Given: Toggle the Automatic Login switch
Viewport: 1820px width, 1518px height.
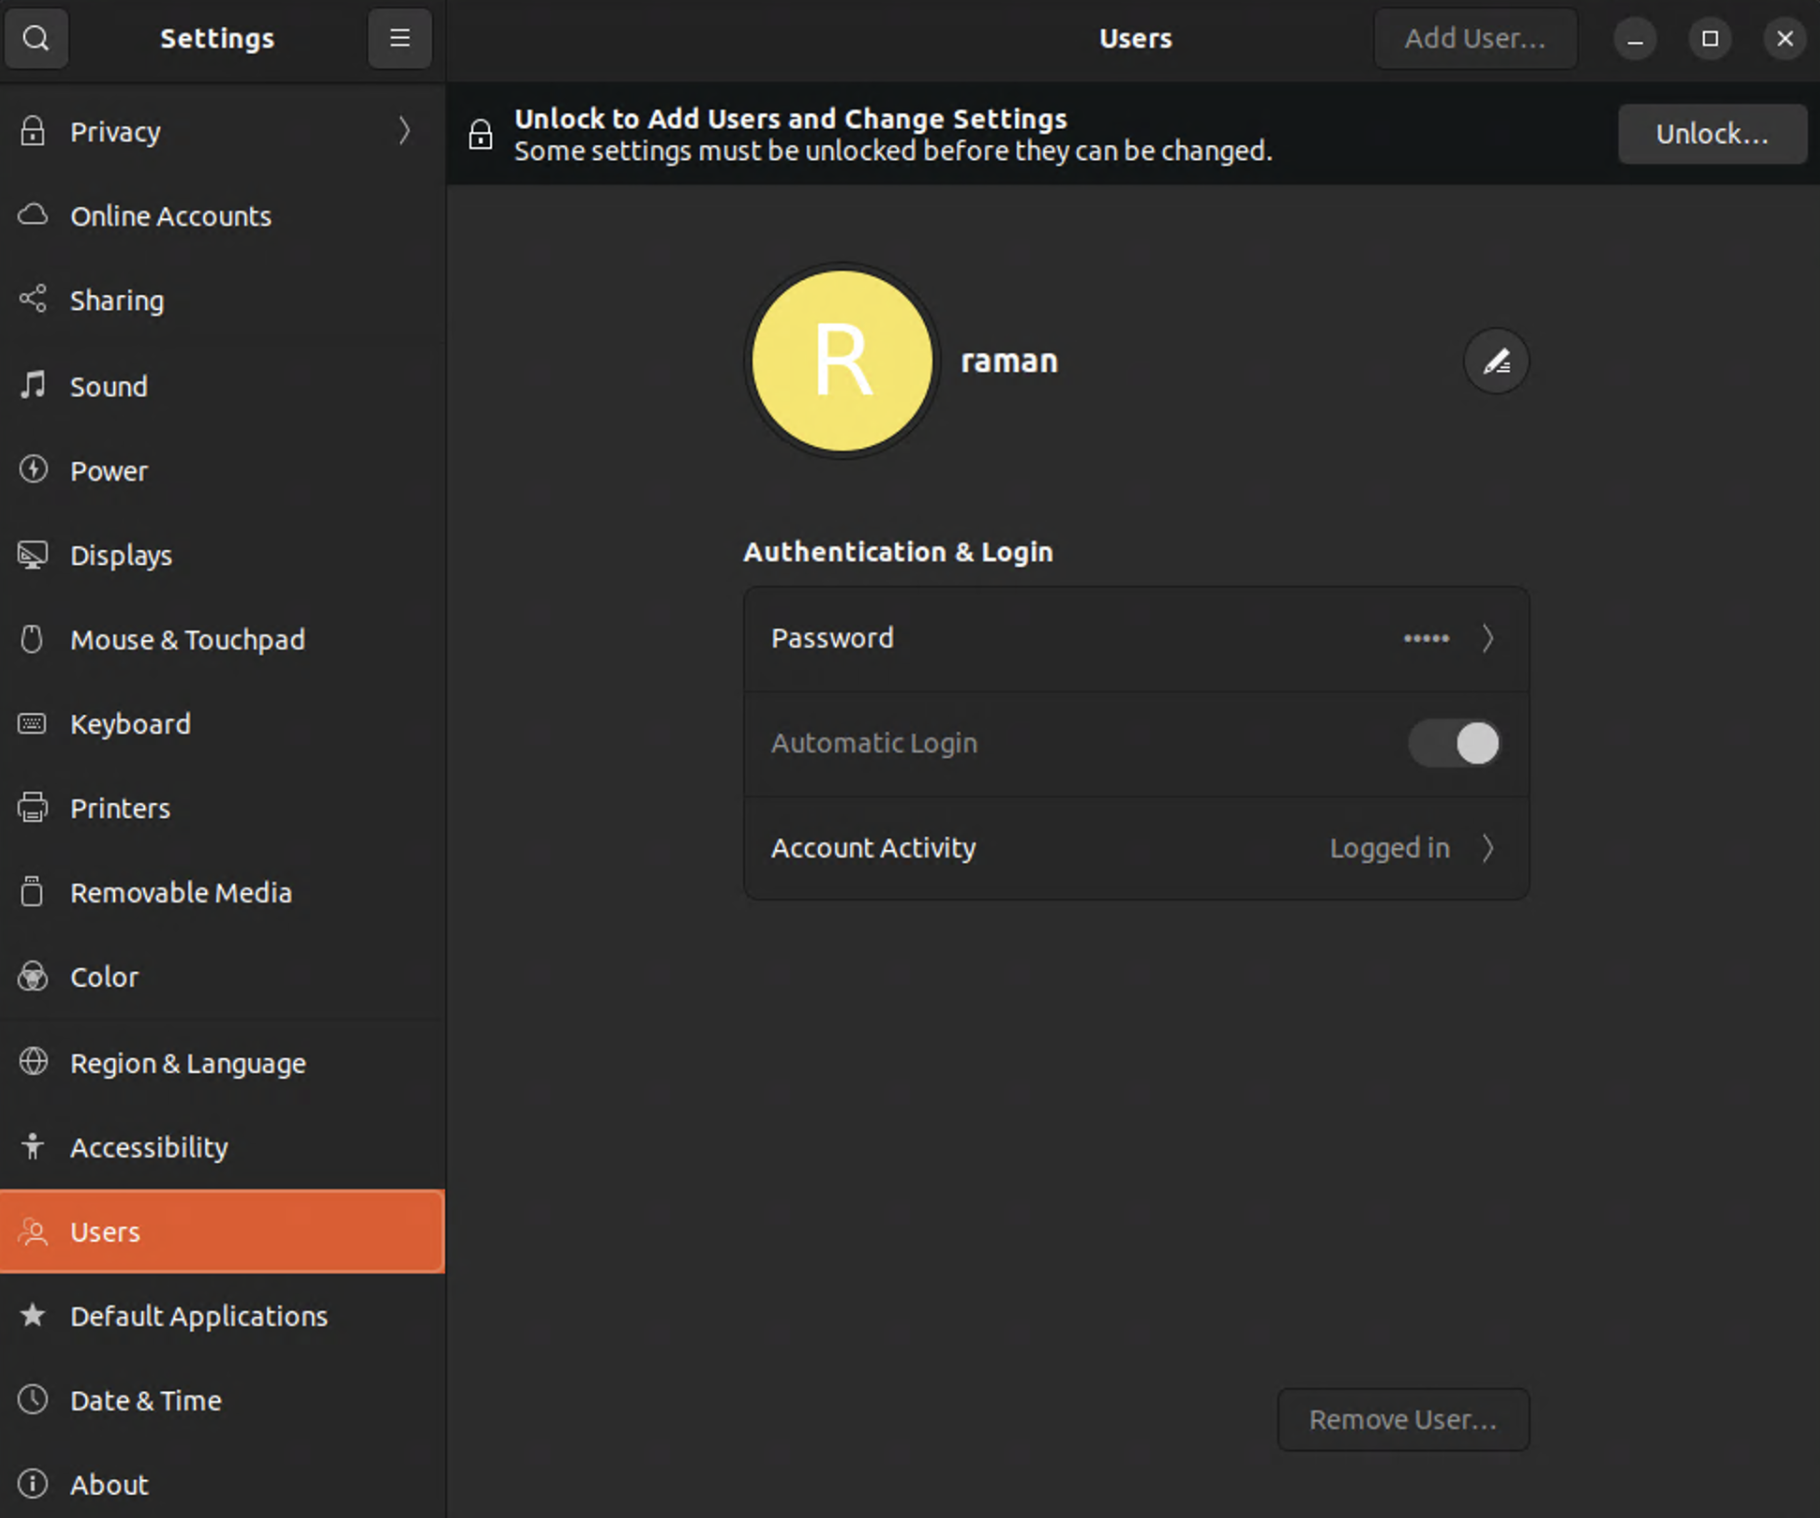Looking at the screenshot, I should pyautogui.click(x=1454, y=743).
